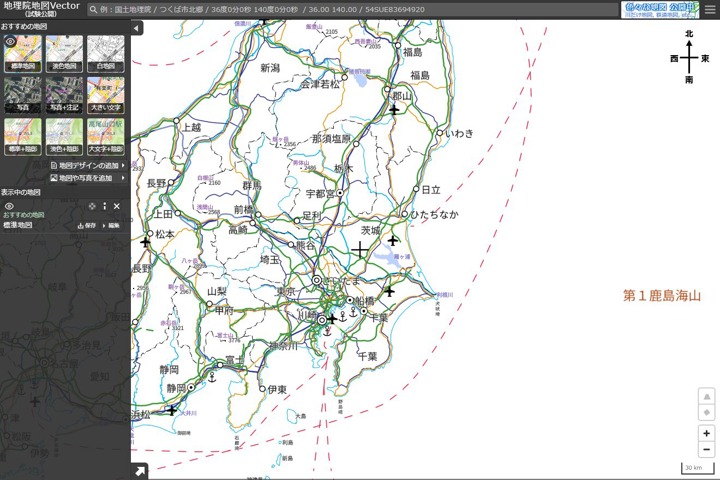
Task: Remove the displayed layer with X icon
Action: click(117, 206)
